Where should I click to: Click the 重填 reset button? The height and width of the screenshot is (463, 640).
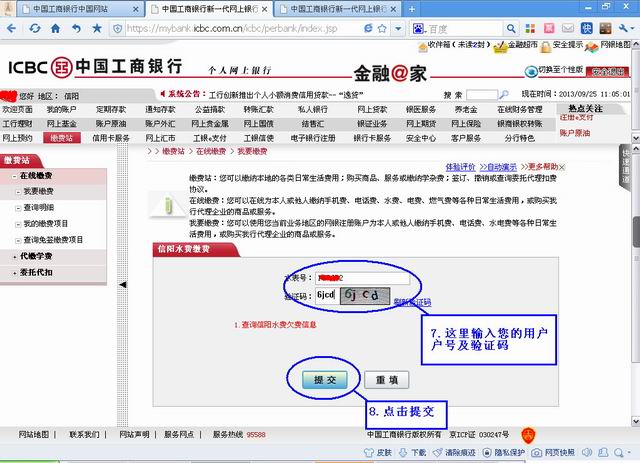pyautogui.click(x=385, y=380)
